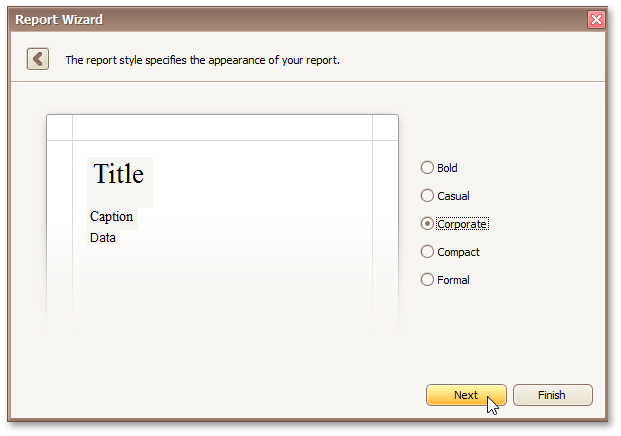Select the Bold report style
Image resolution: width=621 pixels, height=436 pixels.
[428, 168]
